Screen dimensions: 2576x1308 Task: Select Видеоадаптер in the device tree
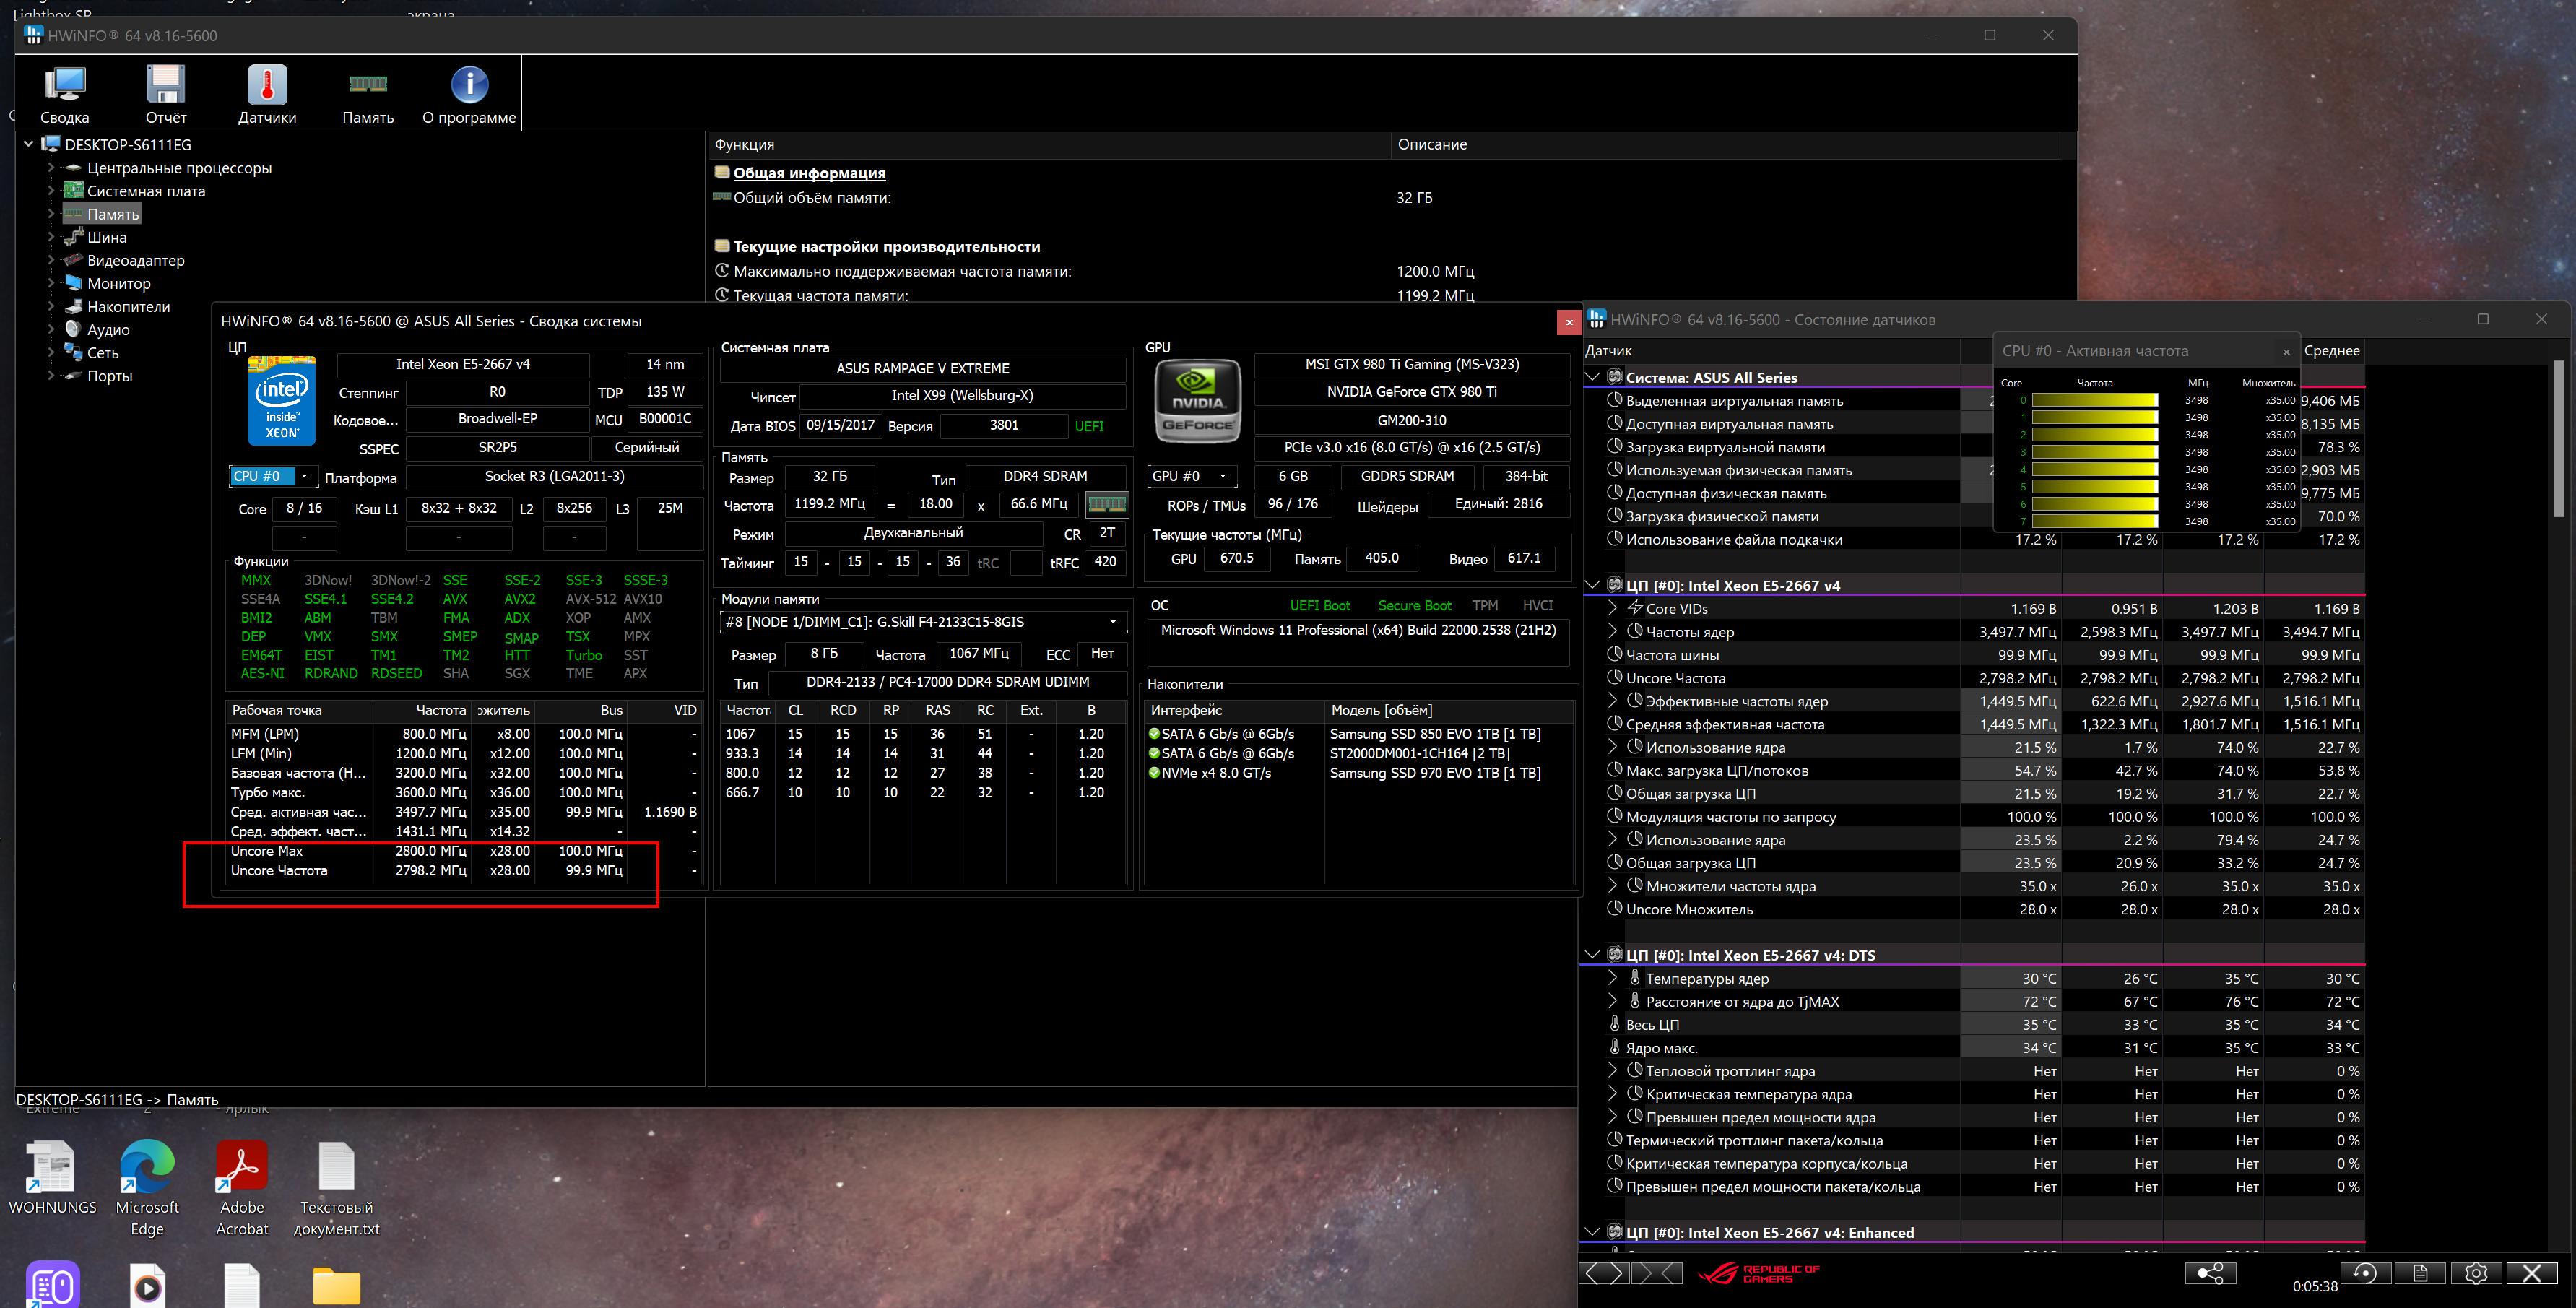point(135,260)
